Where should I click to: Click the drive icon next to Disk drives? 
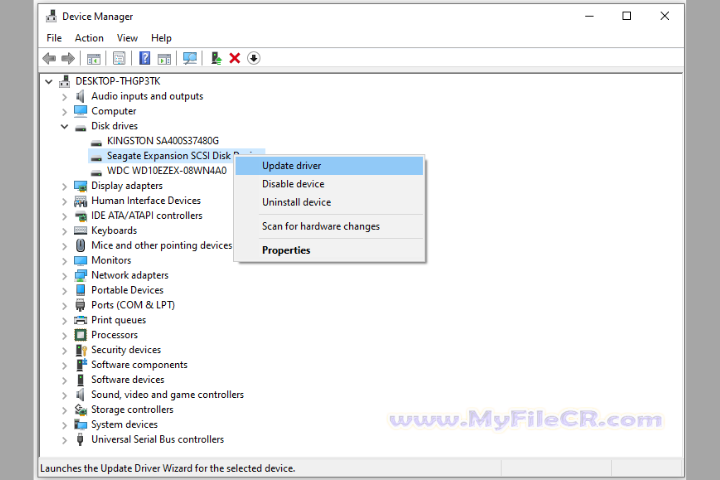[x=80, y=127]
